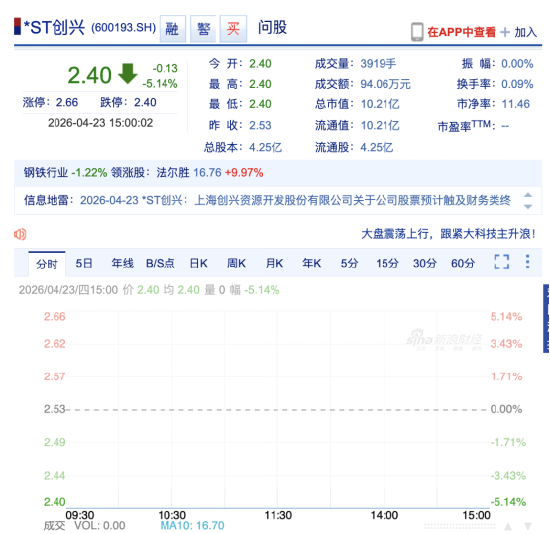Click the blue side tab at right edge
The image size is (550, 534).
[x=546, y=318]
